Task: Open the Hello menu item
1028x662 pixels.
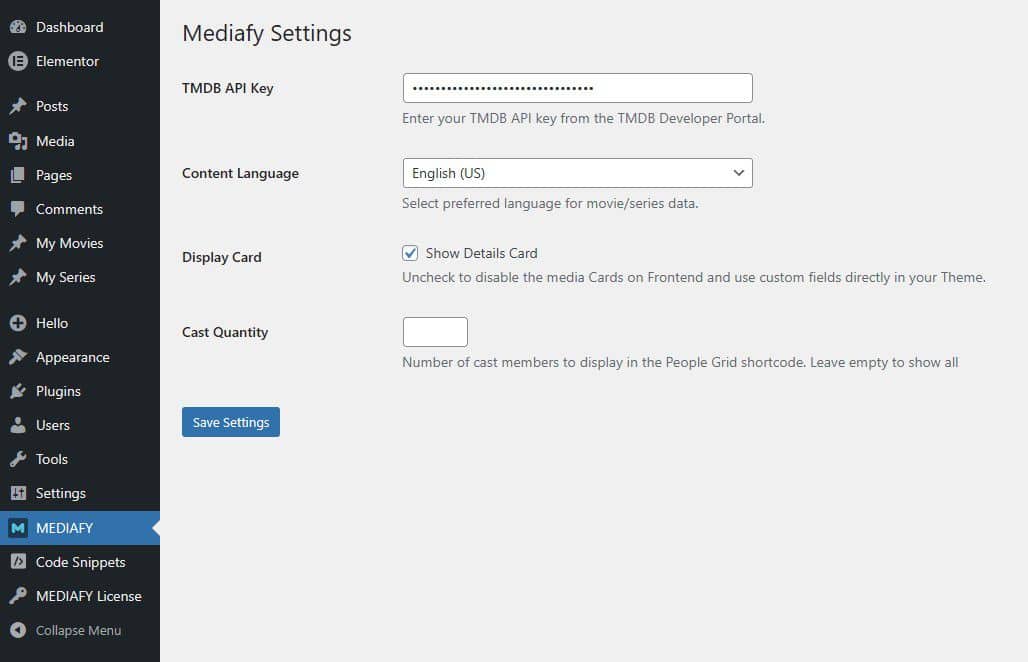Action: pyautogui.click(x=80, y=323)
